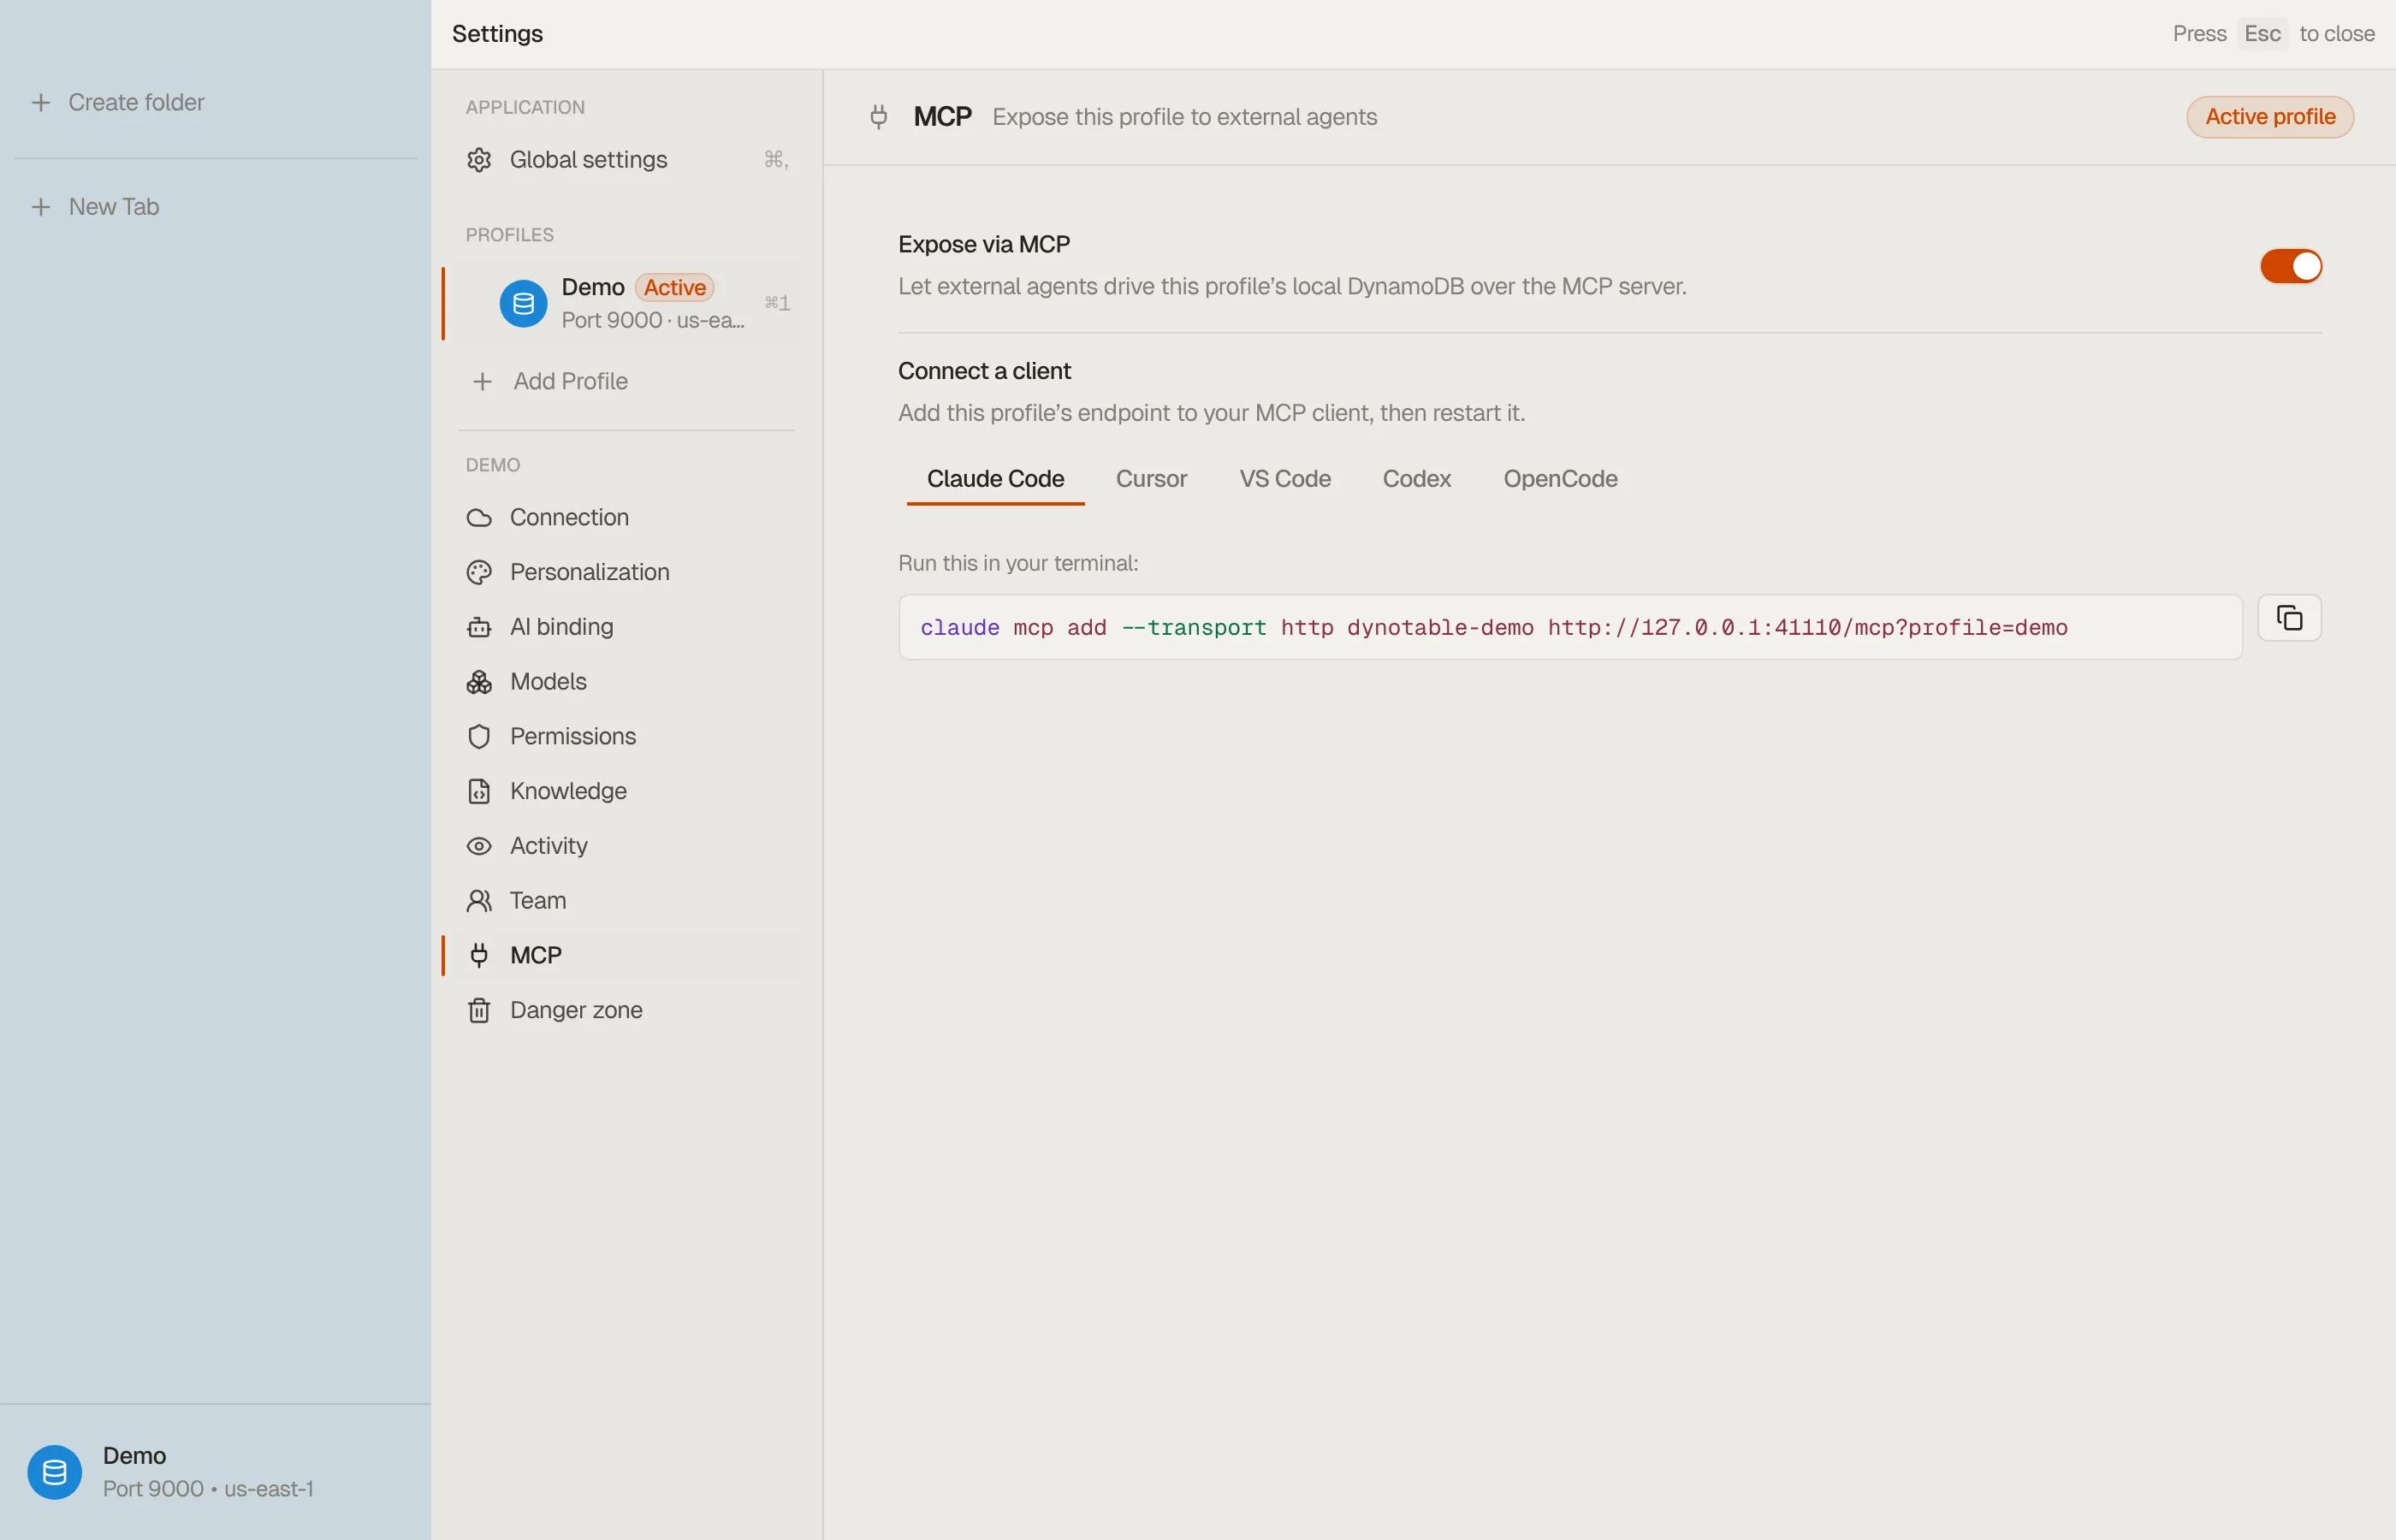The height and width of the screenshot is (1540, 2396).
Task: Click the robot icon for AI binding
Action: click(479, 627)
